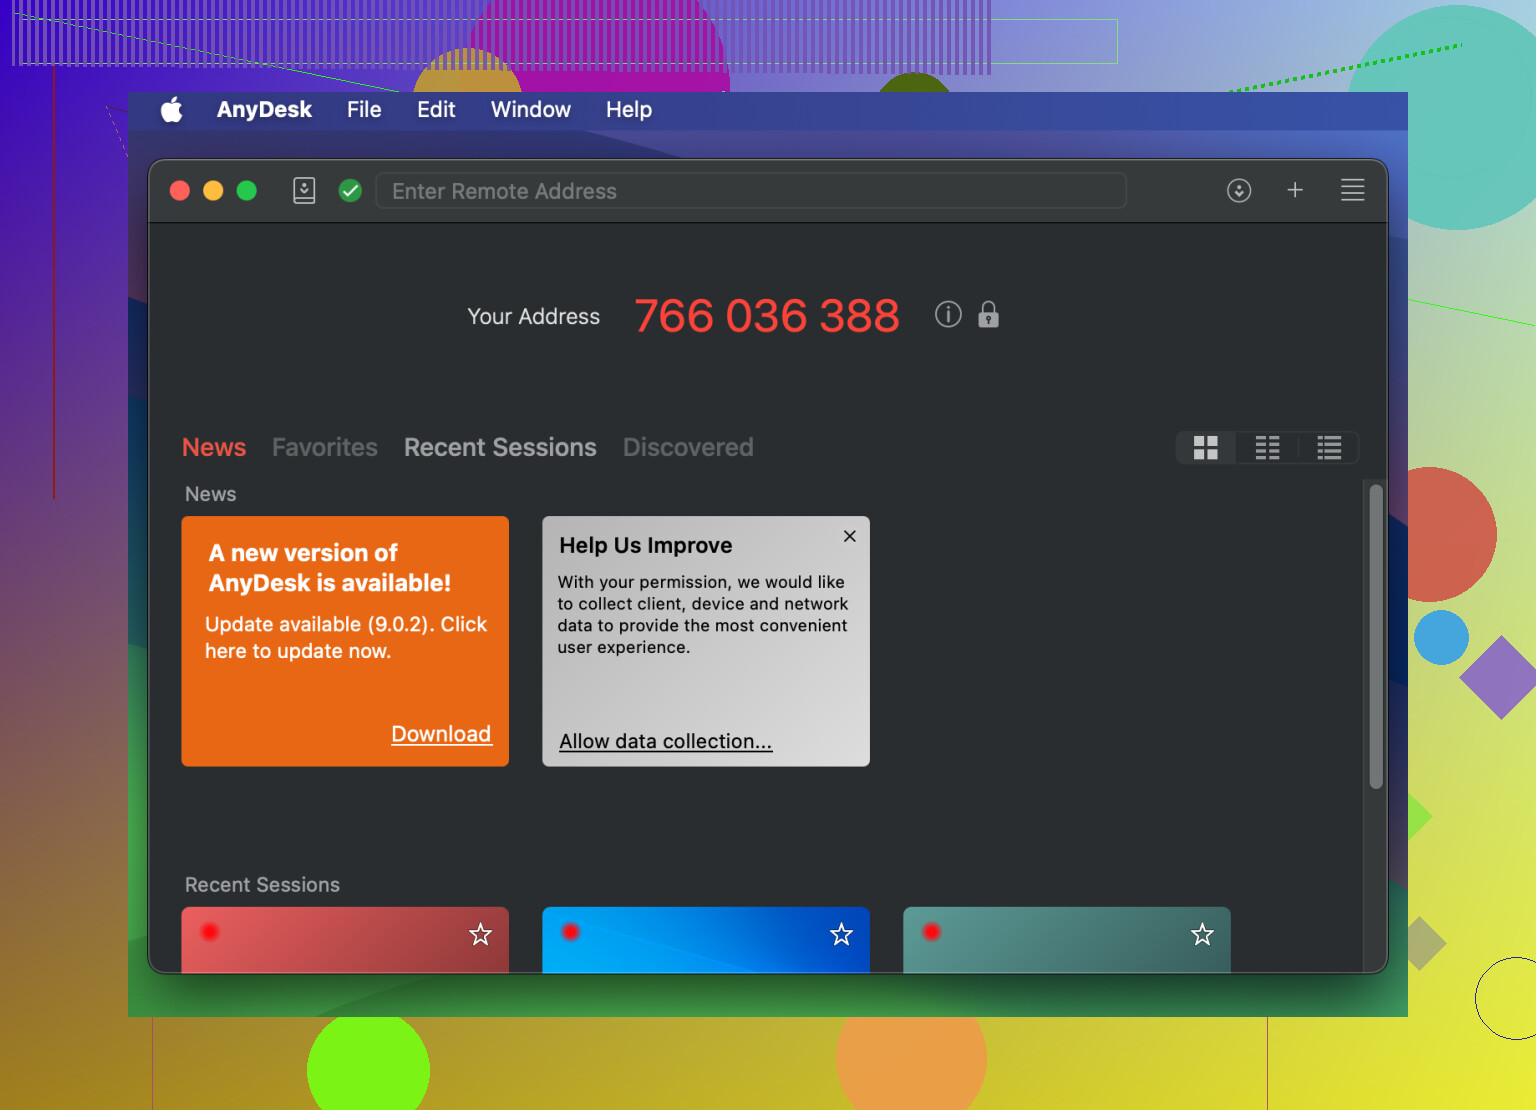This screenshot has width=1536, height=1110.
Task: Click the News section heading below tabs
Action: point(211,494)
